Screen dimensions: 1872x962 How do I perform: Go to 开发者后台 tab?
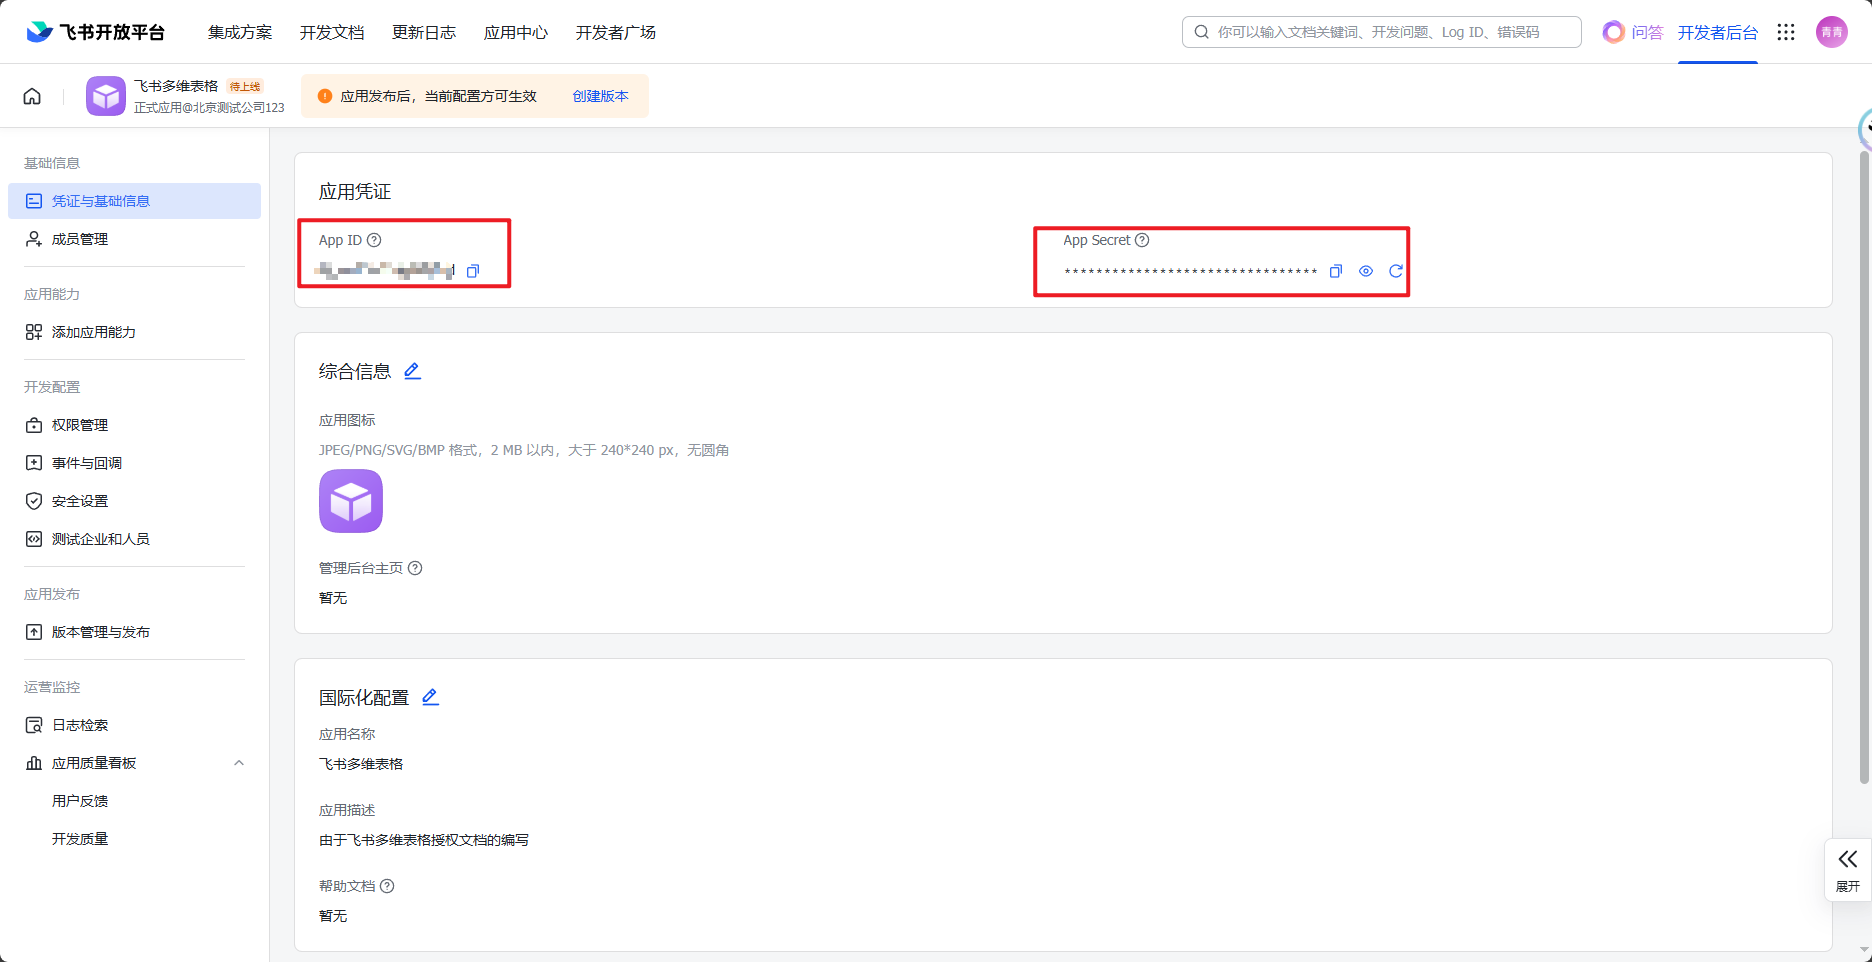(x=1718, y=32)
